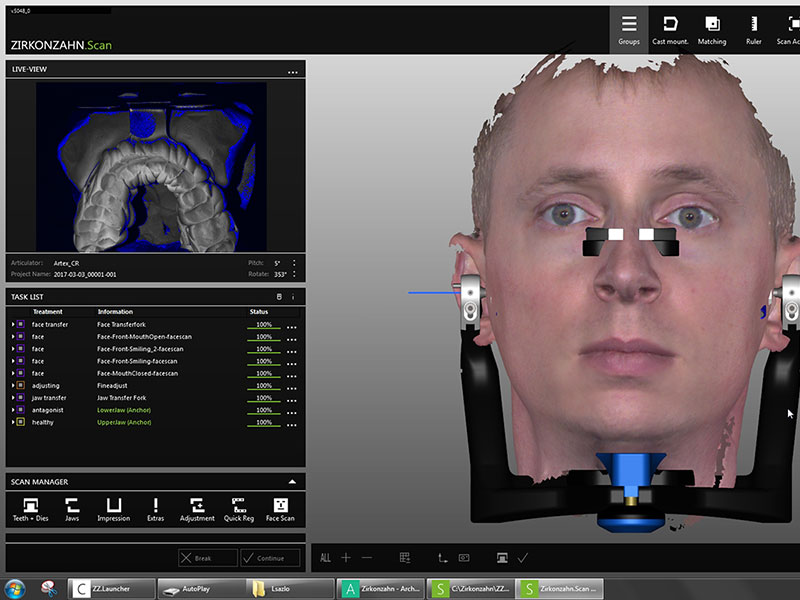800x600 pixels.
Task: Collapse the Scan Manager panel
Action: pos(292,482)
